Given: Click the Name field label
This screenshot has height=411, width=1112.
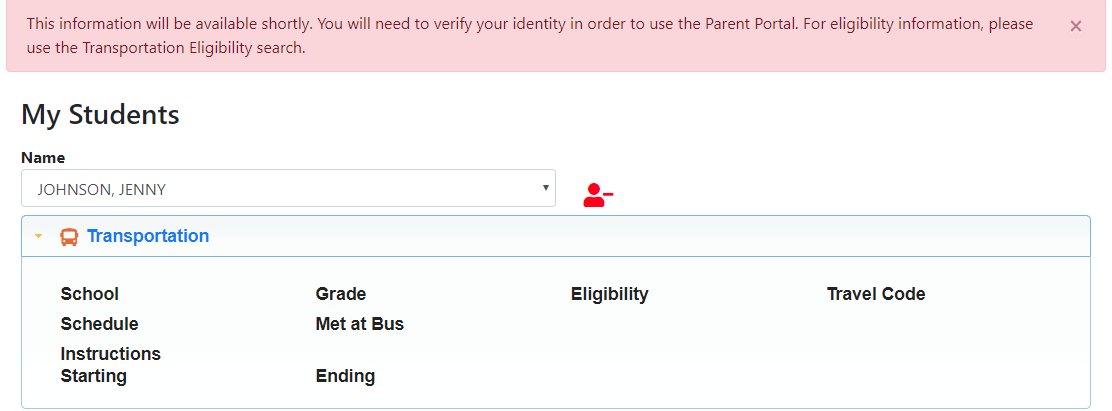Looking at the screenshot, I should click(43, 158).
